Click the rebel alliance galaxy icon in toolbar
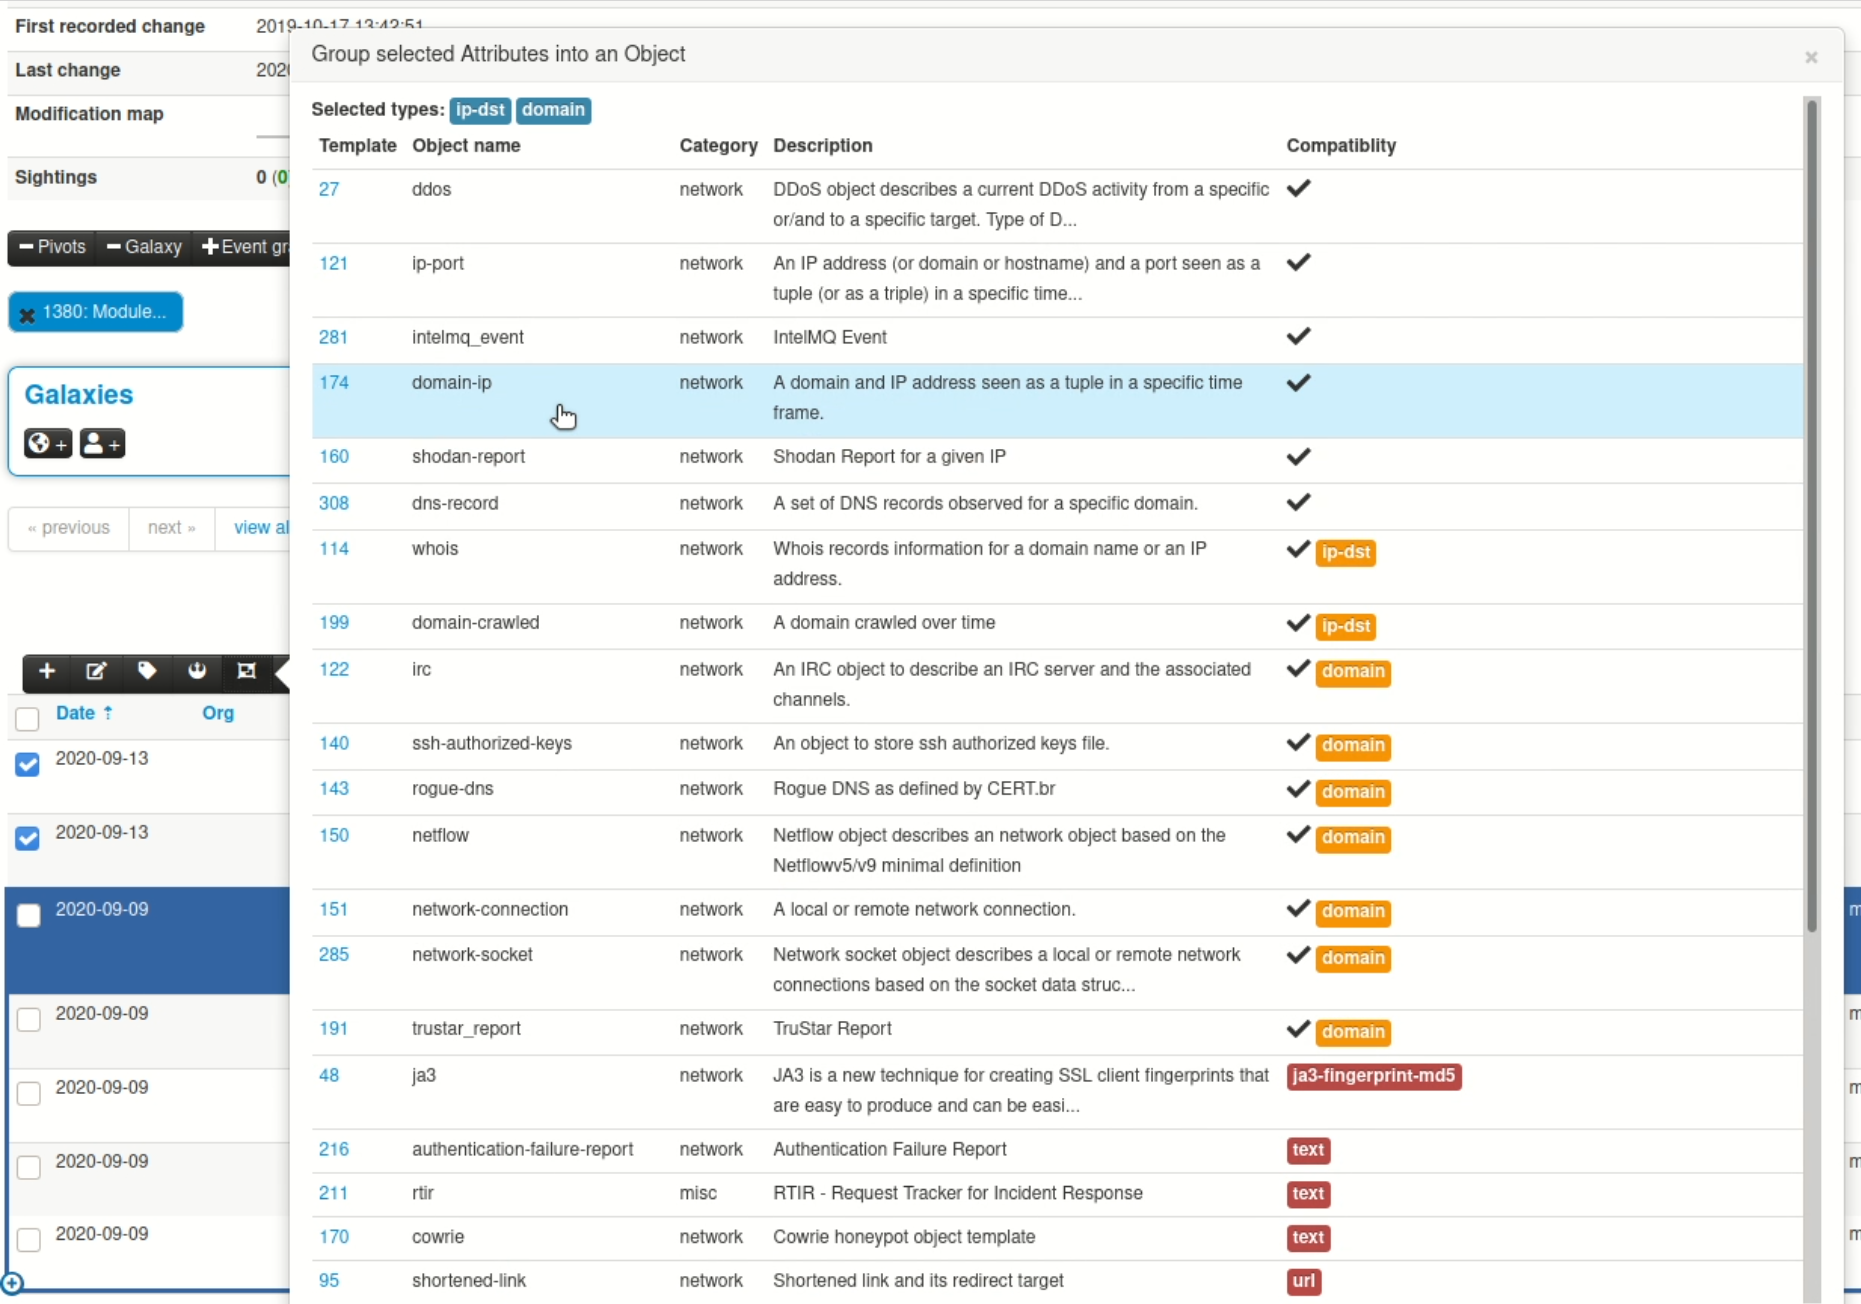The width and height of the screenshot is (1861, 1304). (x=197, y=671)
